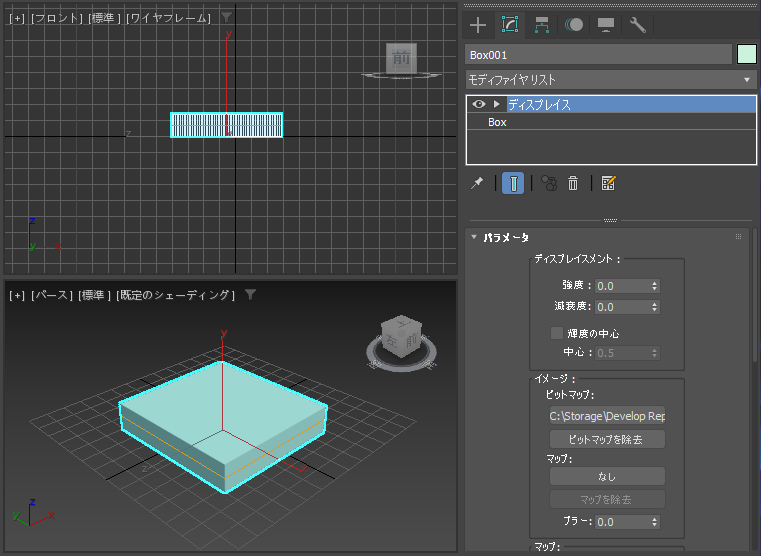Open front viewport [+] menu
The width and height of the screenshot is (761, 556).
[17, 18]
